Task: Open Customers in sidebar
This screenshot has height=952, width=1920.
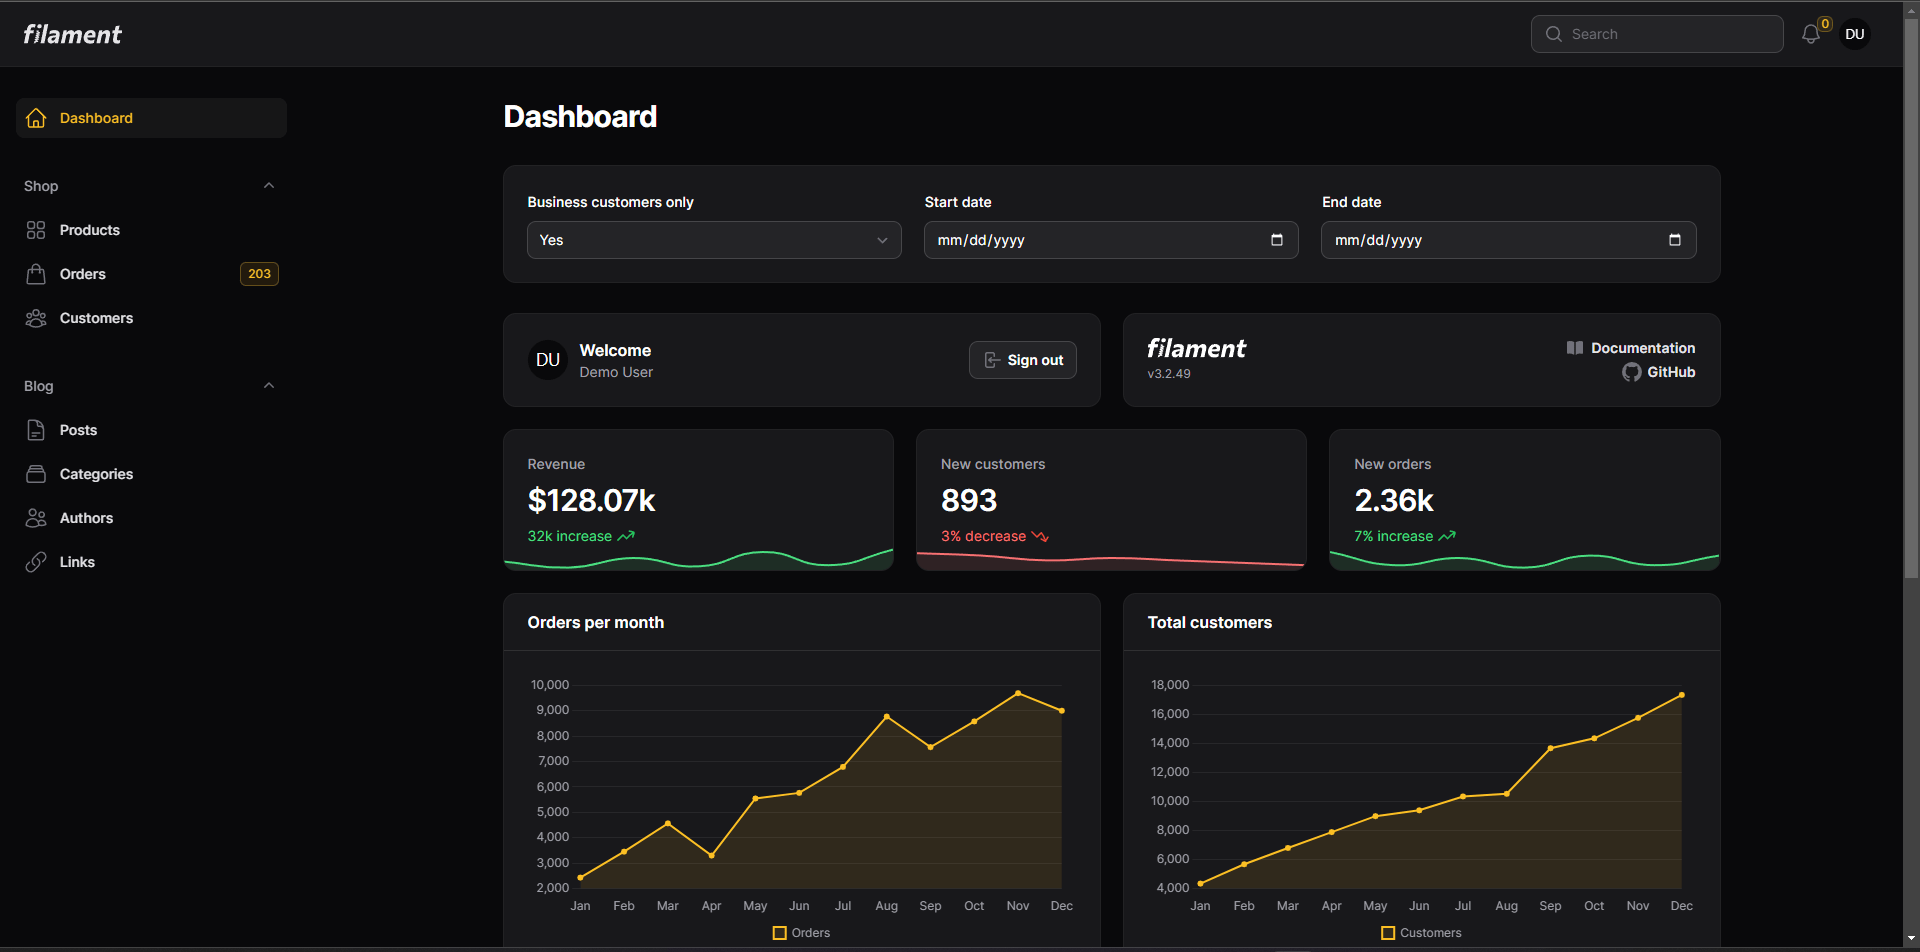Action: [151, 318]
